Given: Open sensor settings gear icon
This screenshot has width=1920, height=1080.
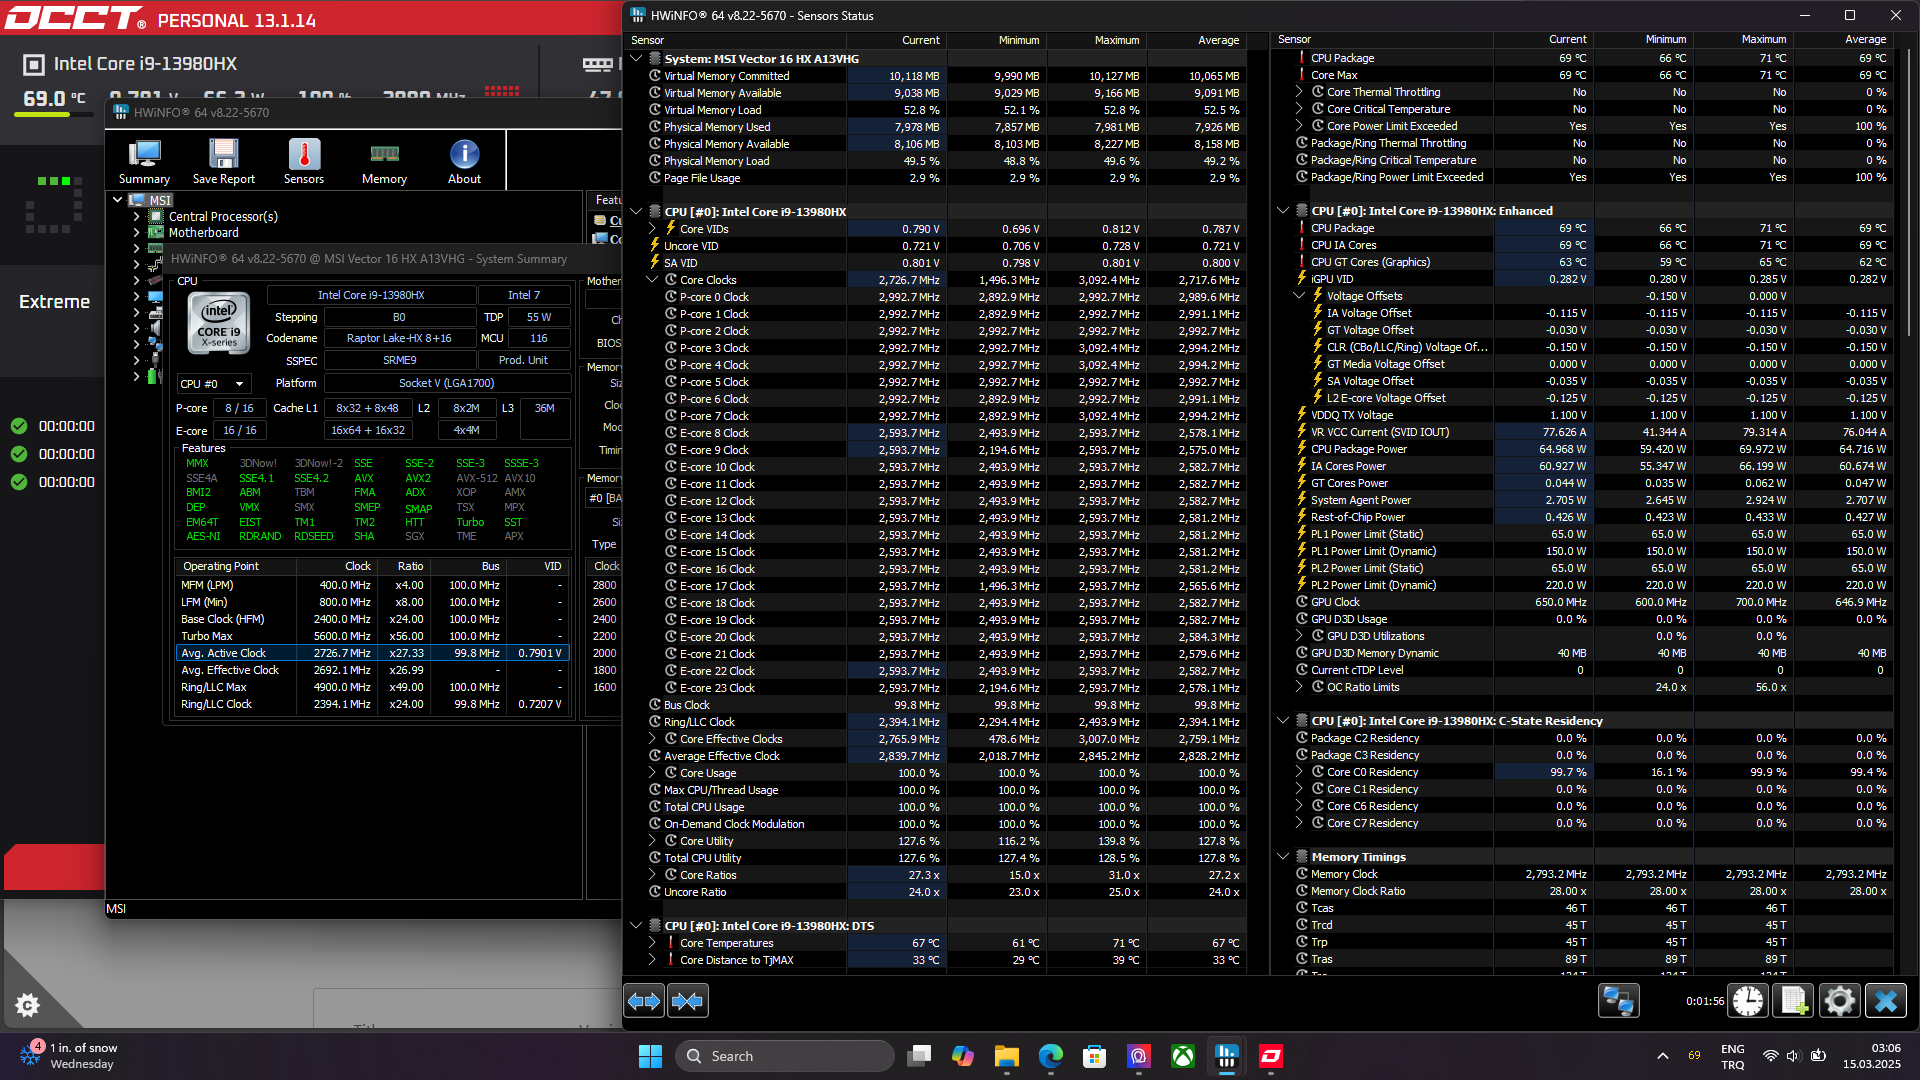Looking at the screenshot, I should (1839, 1001).
